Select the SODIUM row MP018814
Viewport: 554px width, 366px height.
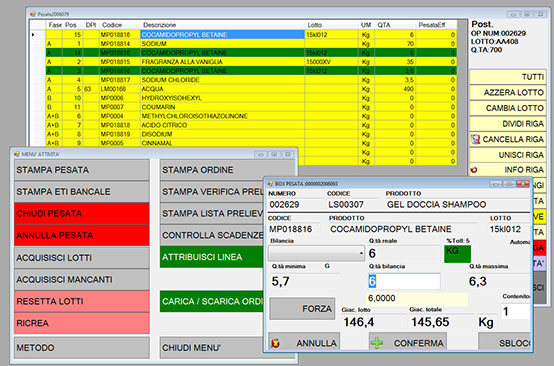pos(251,44)
